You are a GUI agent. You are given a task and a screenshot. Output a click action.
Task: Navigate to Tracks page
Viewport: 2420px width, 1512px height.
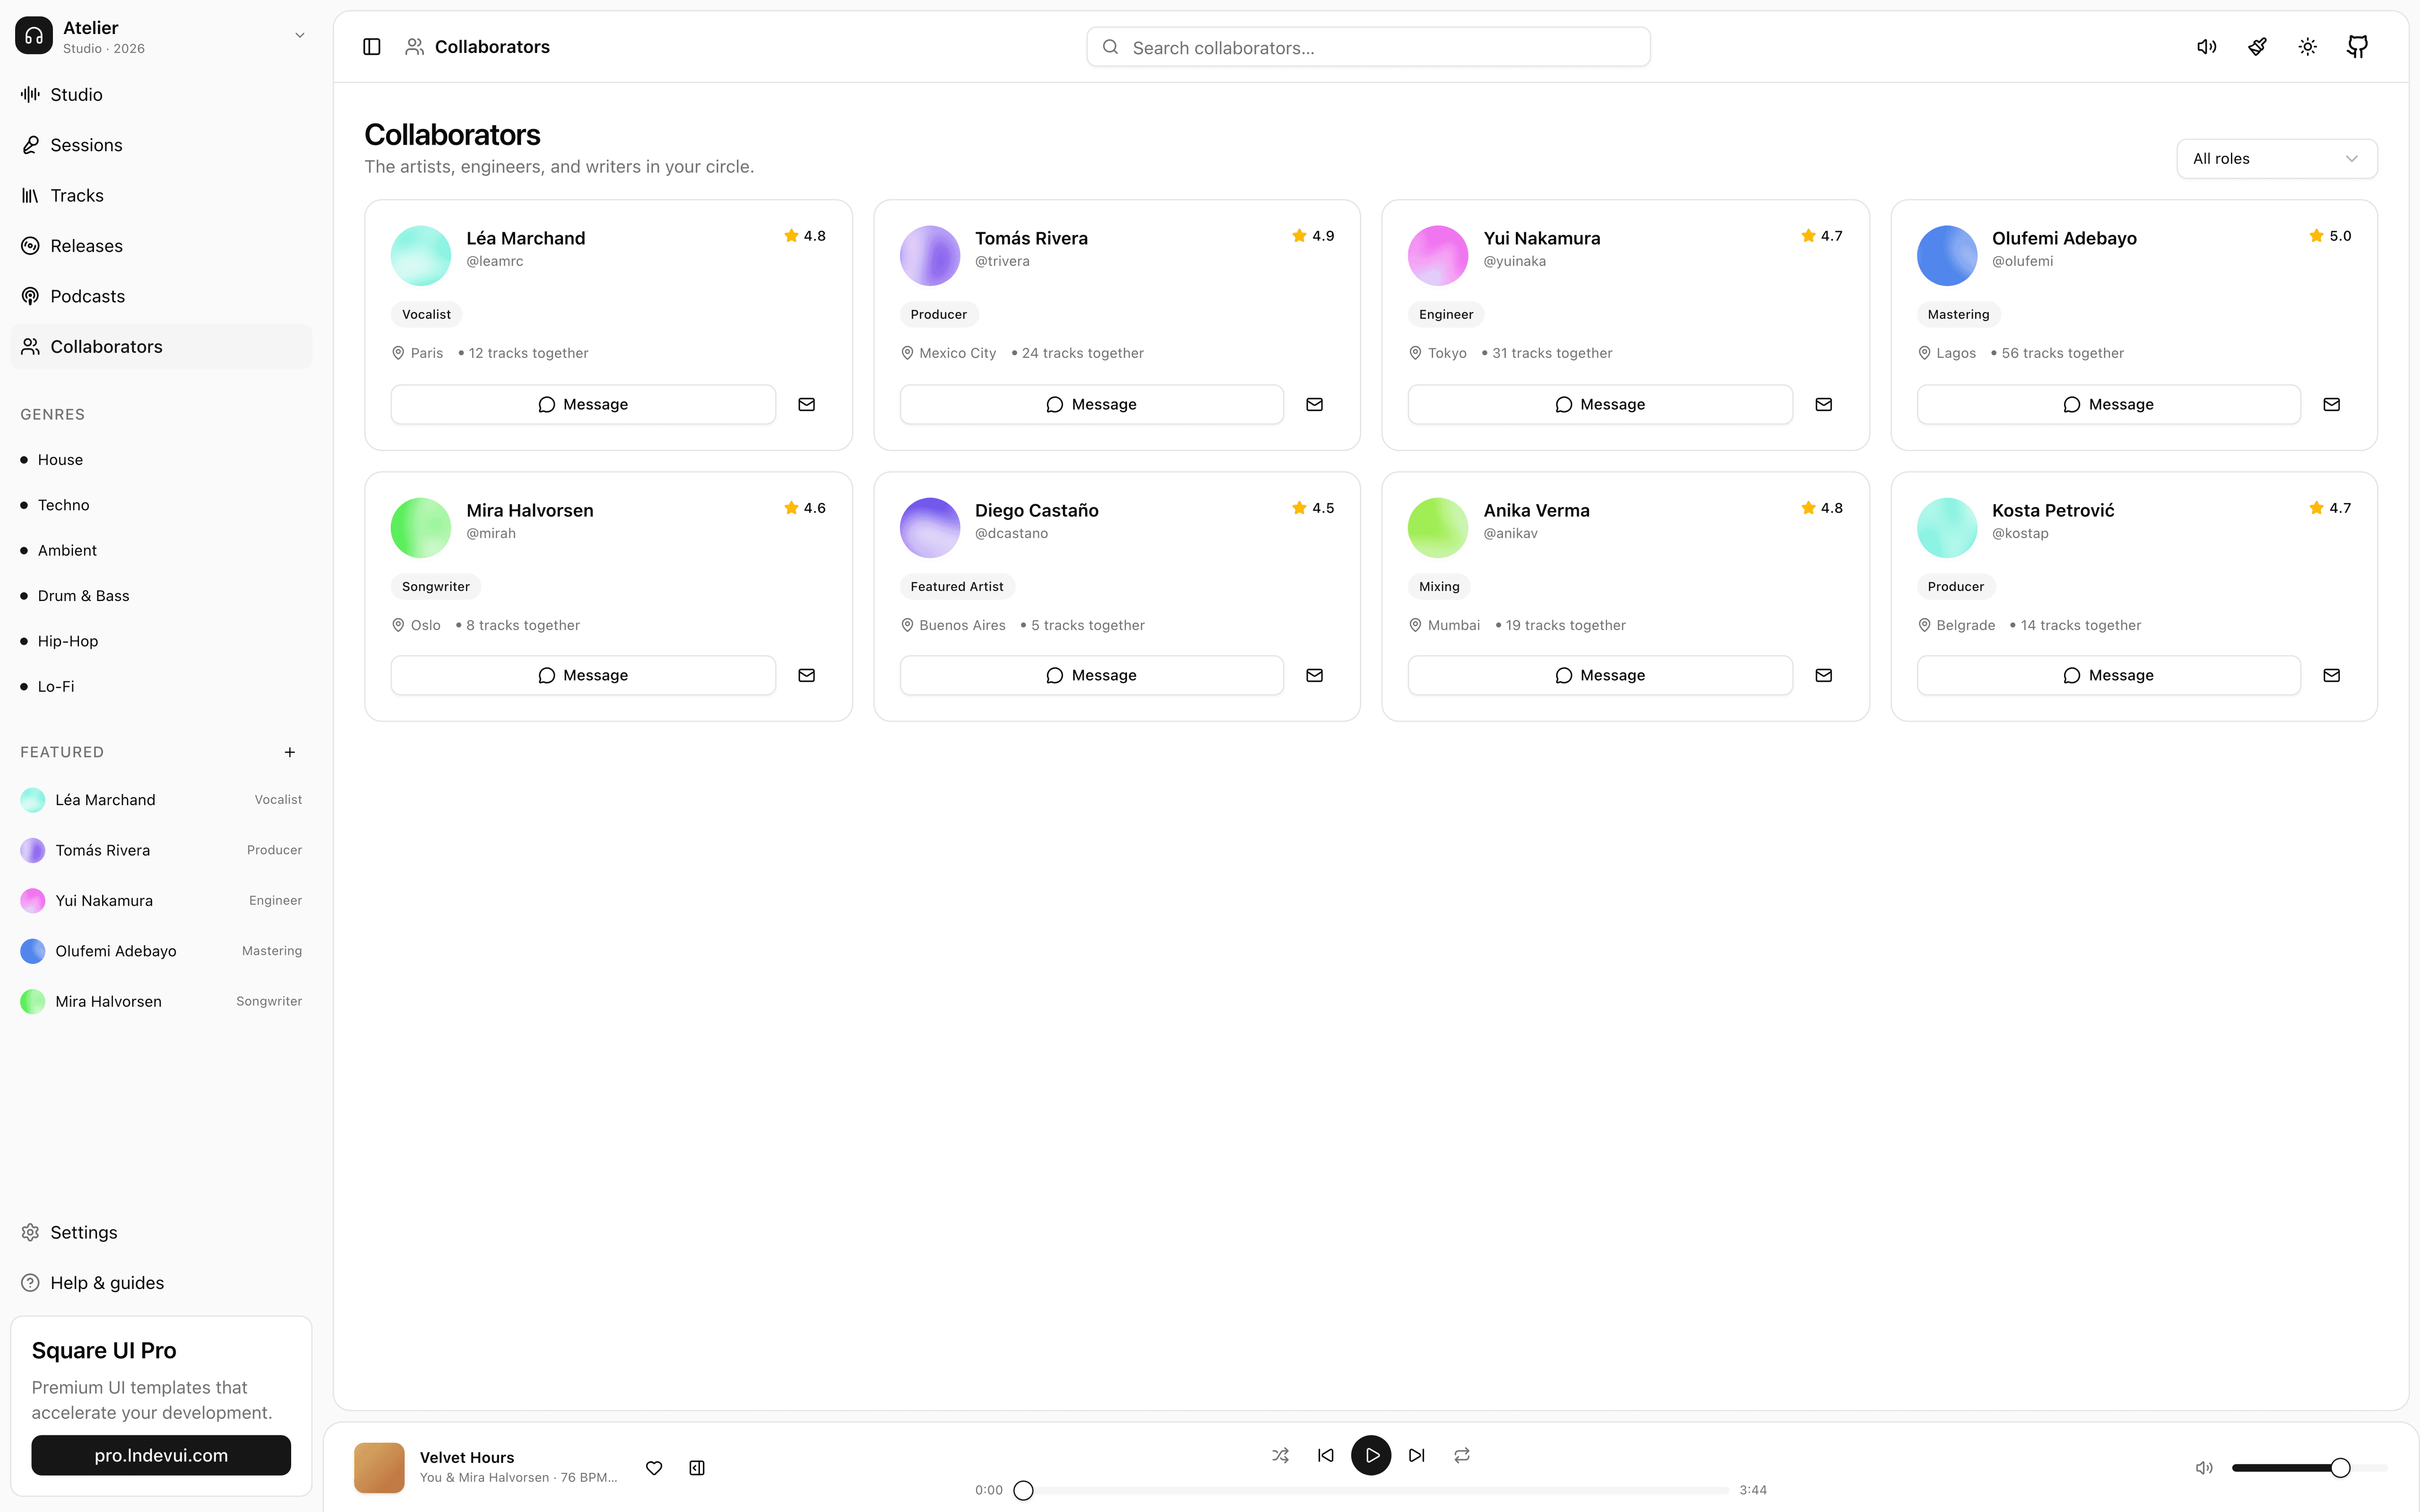click(x=161, y=196)
